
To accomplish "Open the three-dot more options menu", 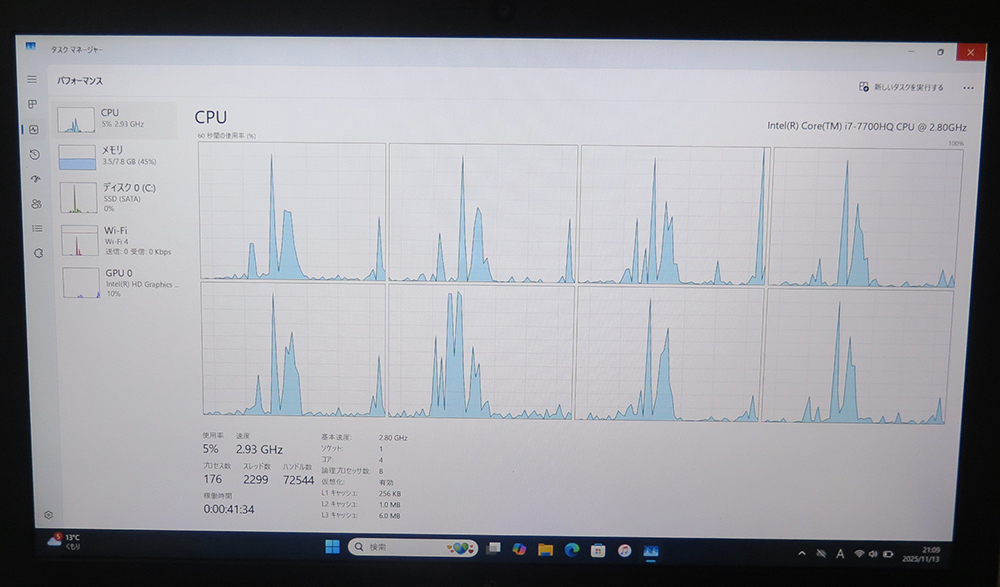I will click(x=968, y=88).
